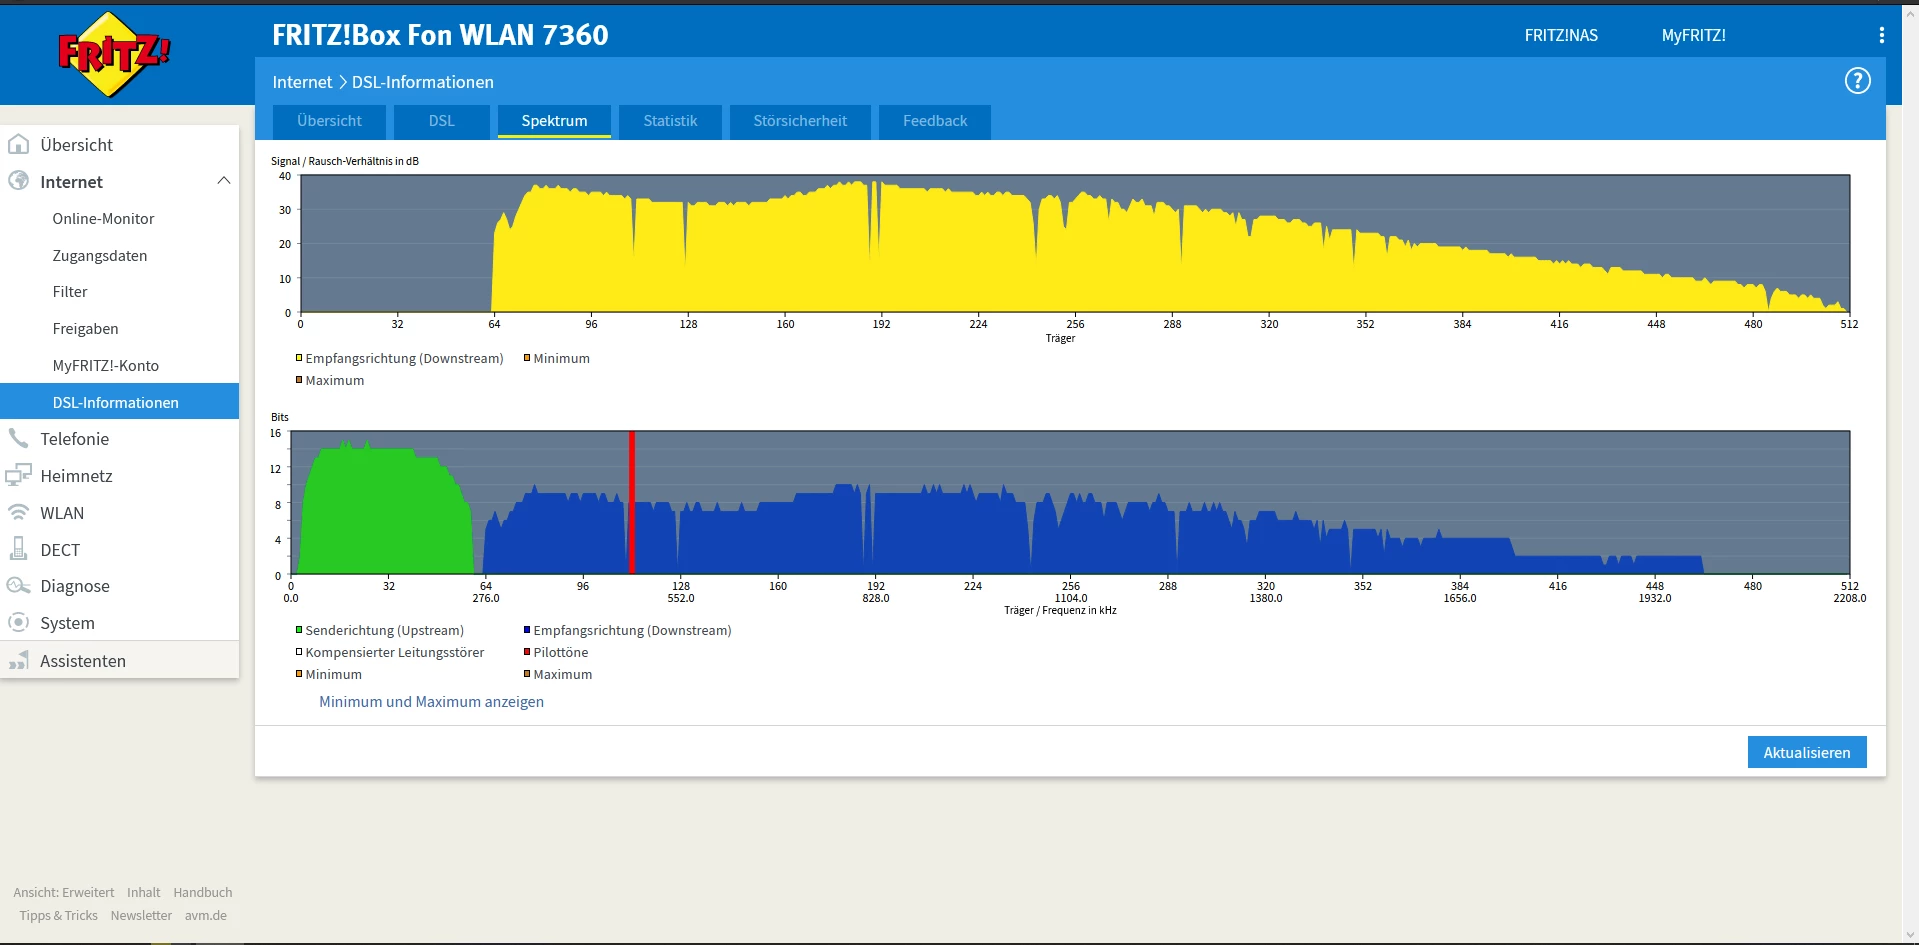Viewport: 1919px width, 945px height.
Task: Open the Assistenten section
Action: (82, 661)
